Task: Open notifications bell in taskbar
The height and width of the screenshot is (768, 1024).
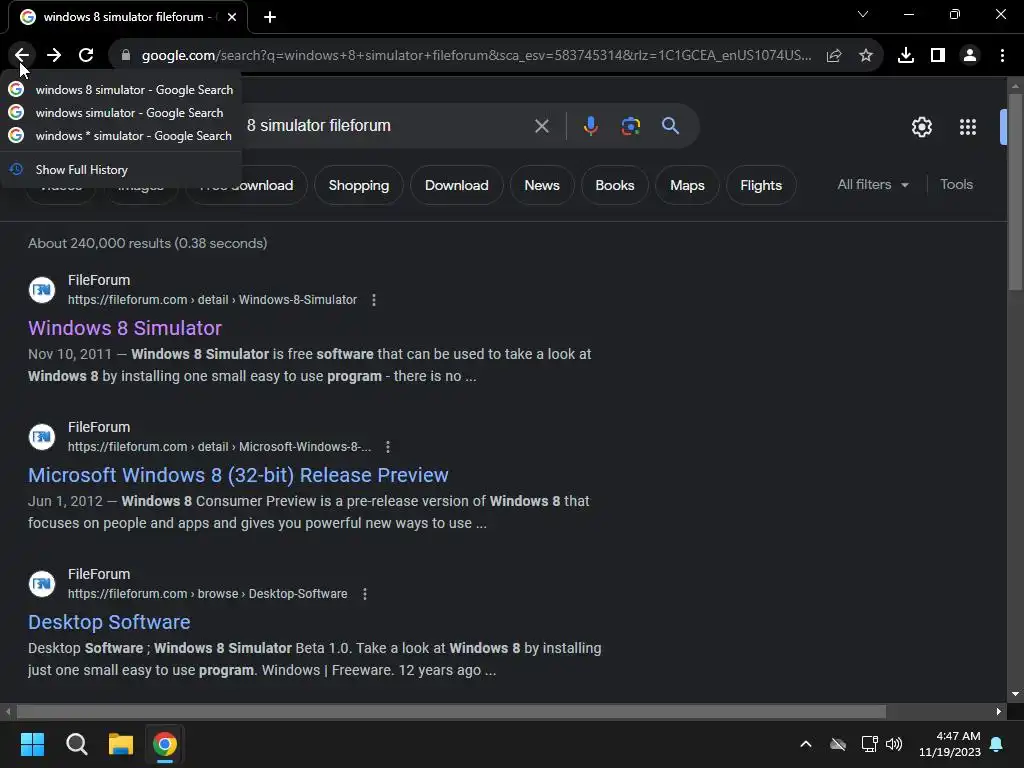Action: click(997, 744)
